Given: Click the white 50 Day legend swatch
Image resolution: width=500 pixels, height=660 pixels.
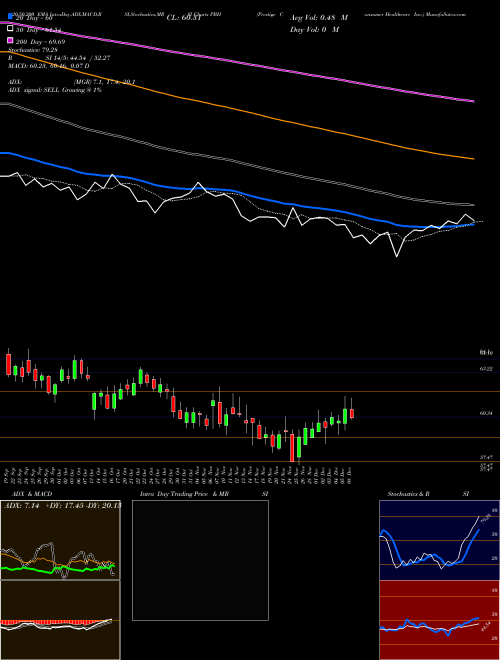Looking at the screenshot, I should click(11, 29).
